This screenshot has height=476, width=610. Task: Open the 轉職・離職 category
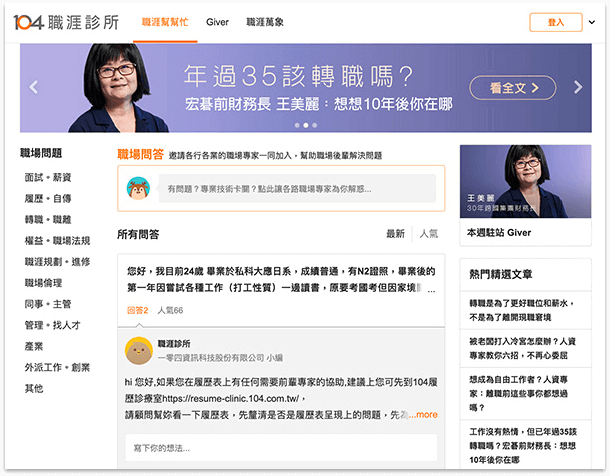coord(48,219)
